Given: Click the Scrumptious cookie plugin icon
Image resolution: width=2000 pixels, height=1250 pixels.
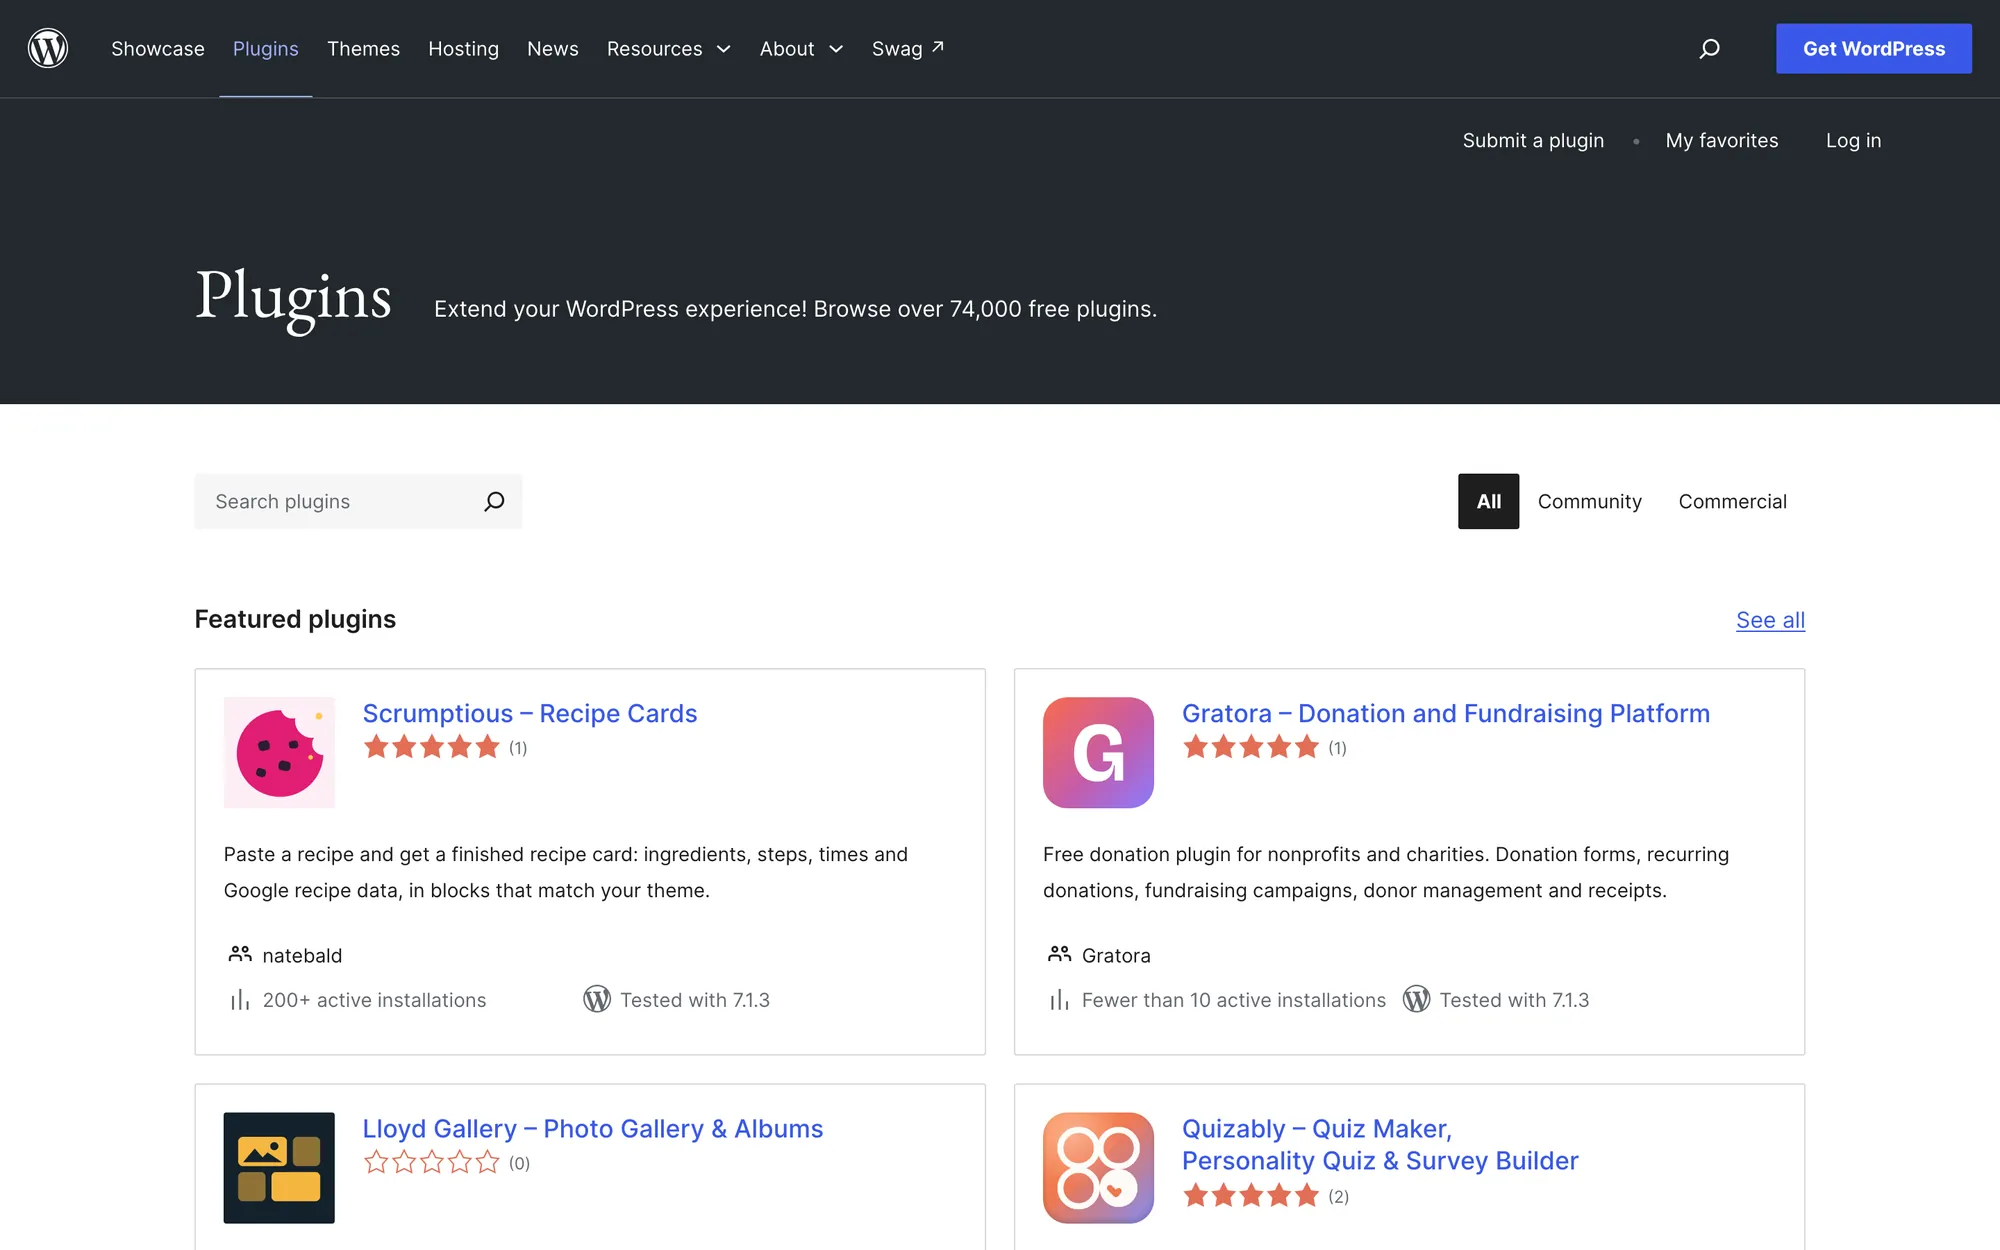Looking at the screenshot, I should pyautogui.click(x=279, y=752).
